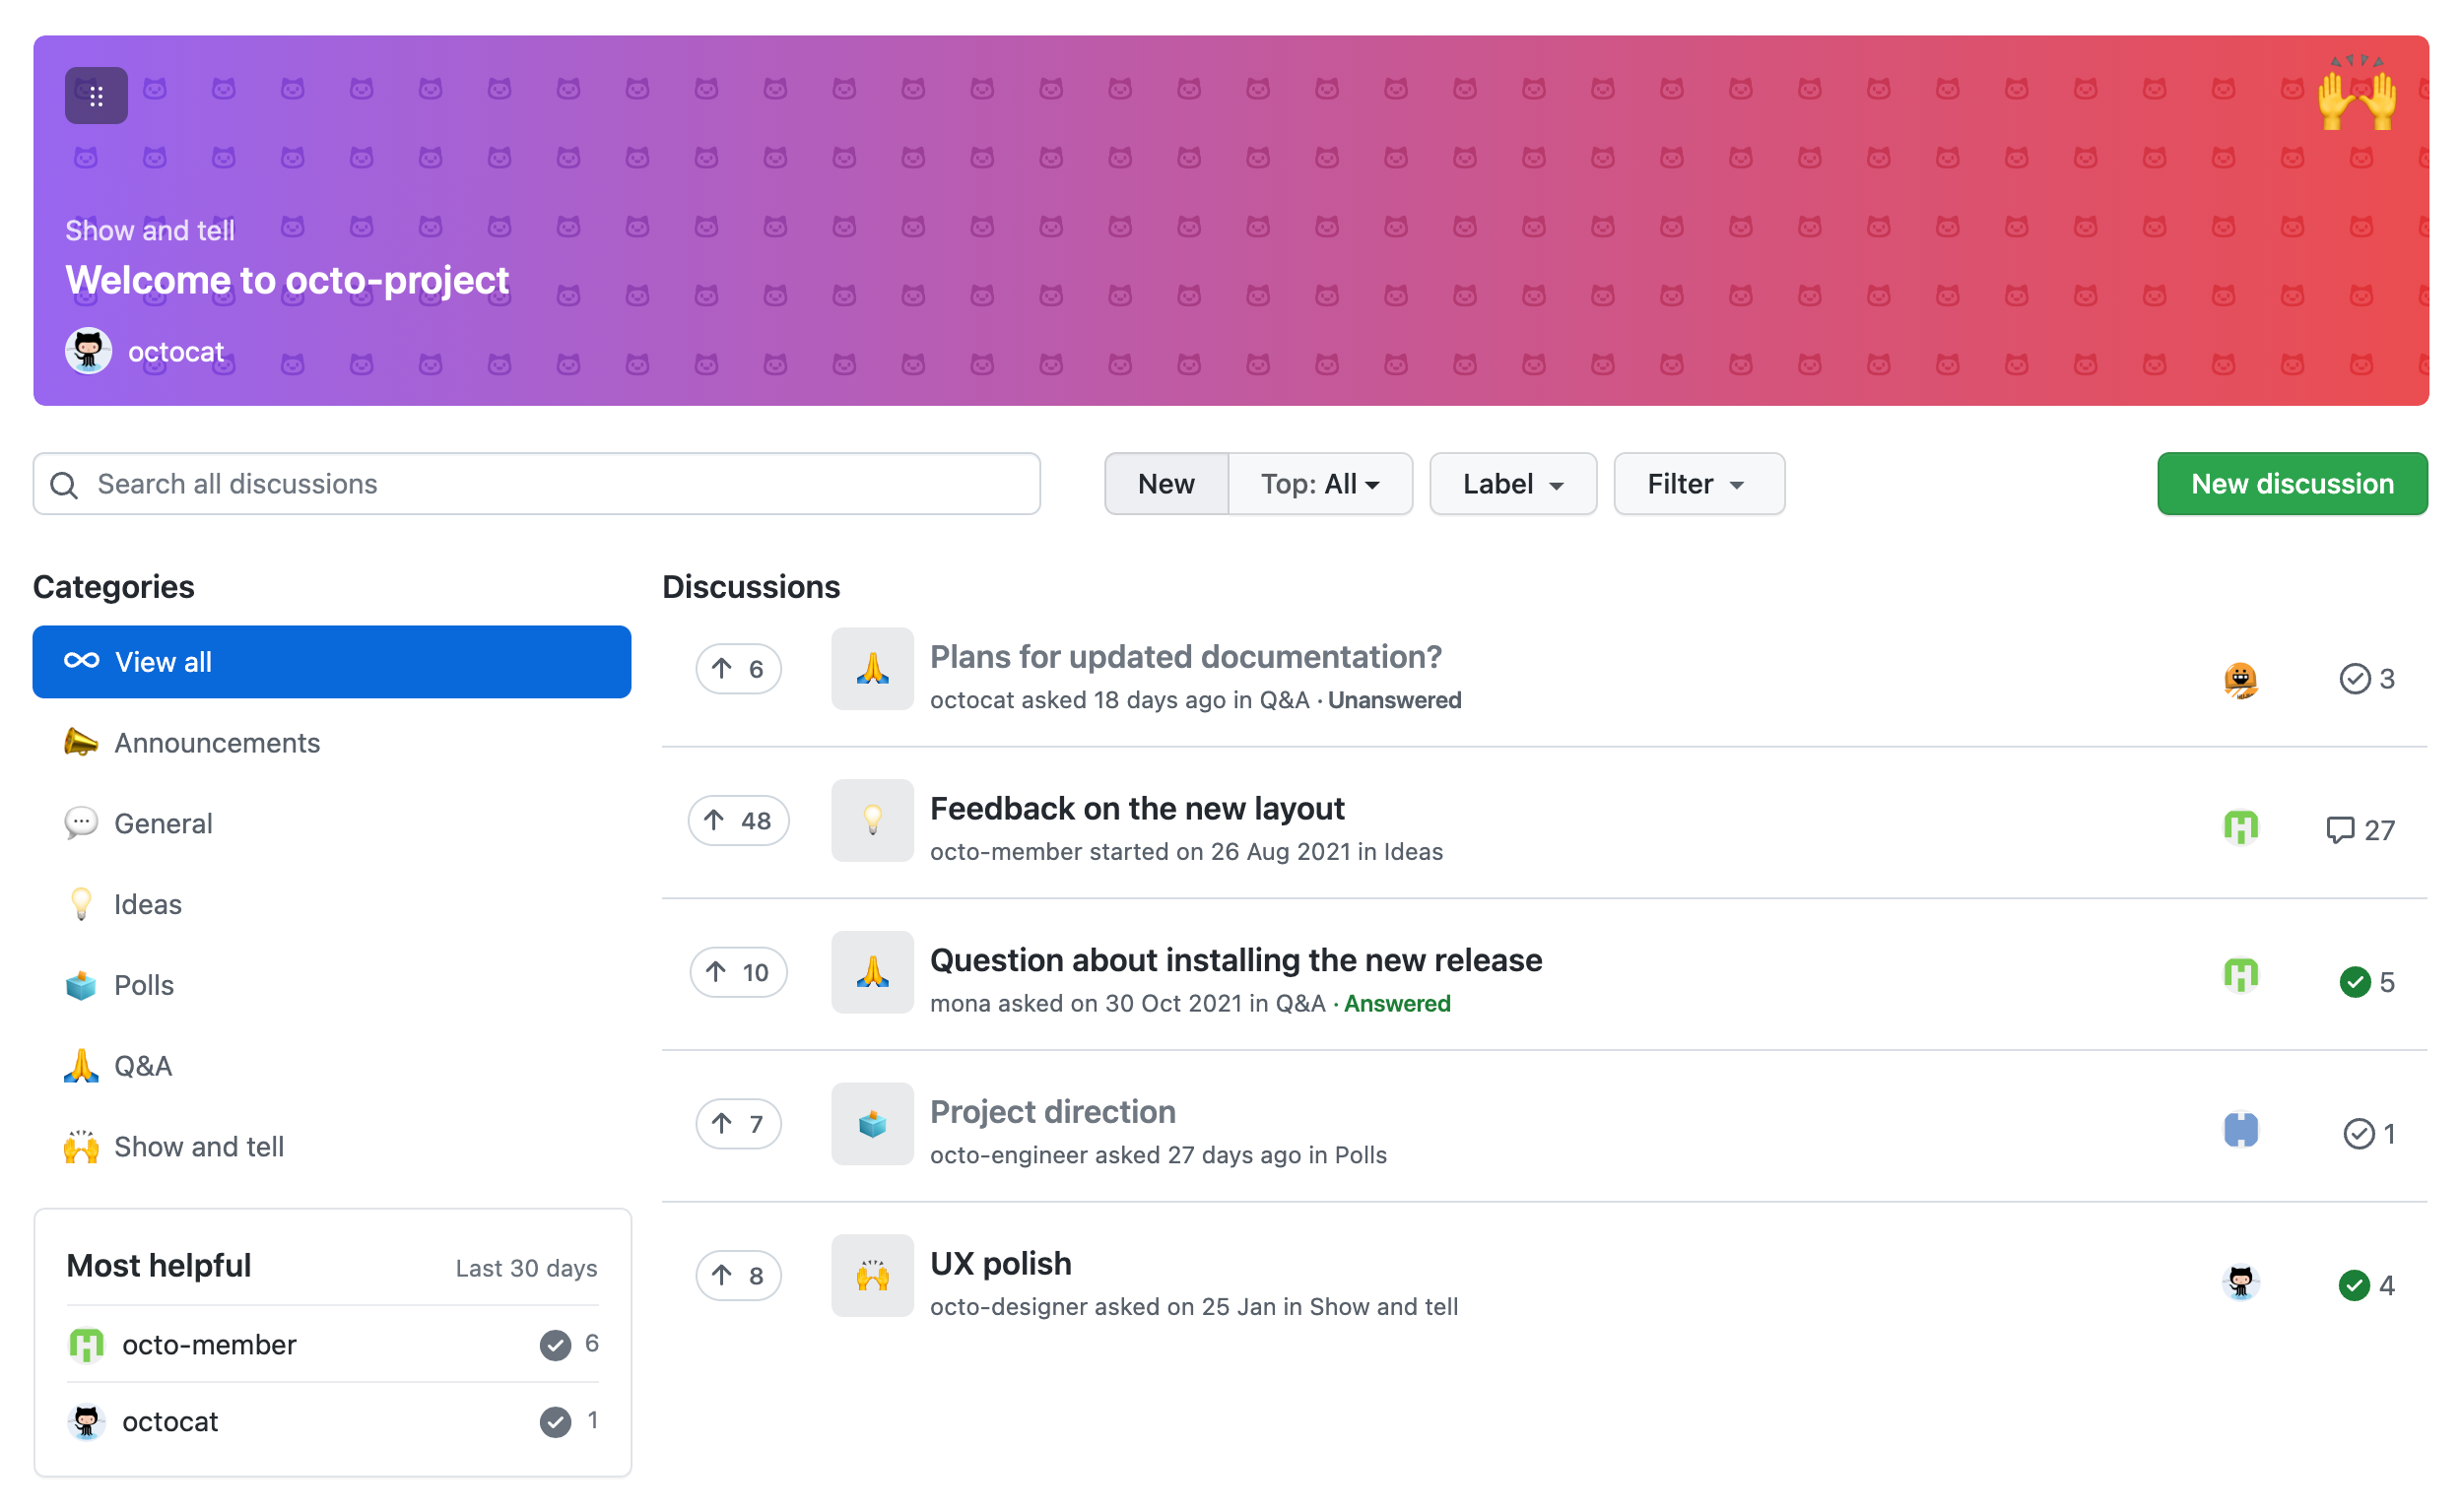Screen dimensions: 2461x1512
Task: Toggle the 'Q&A' category filter
Action: click(143, 1066)
